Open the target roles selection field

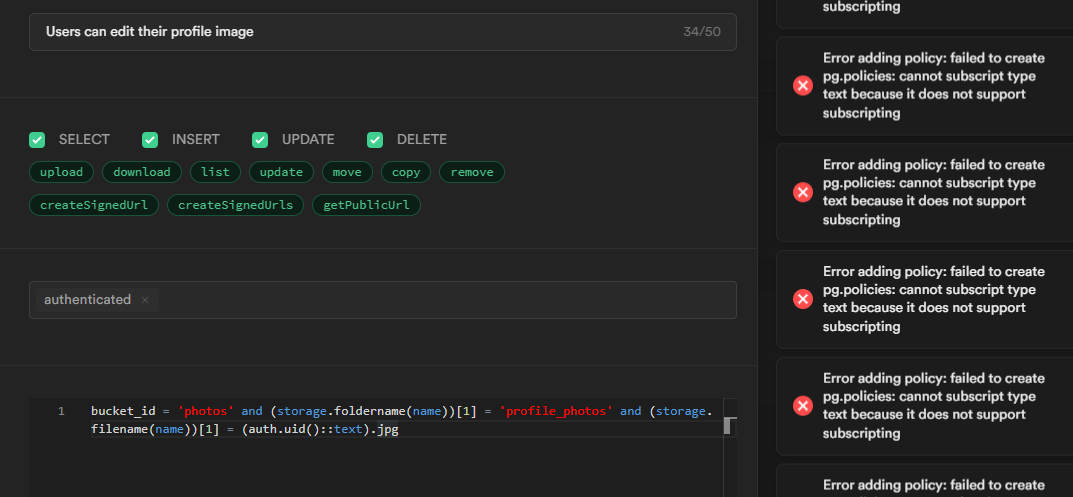(x=440, y=300)
